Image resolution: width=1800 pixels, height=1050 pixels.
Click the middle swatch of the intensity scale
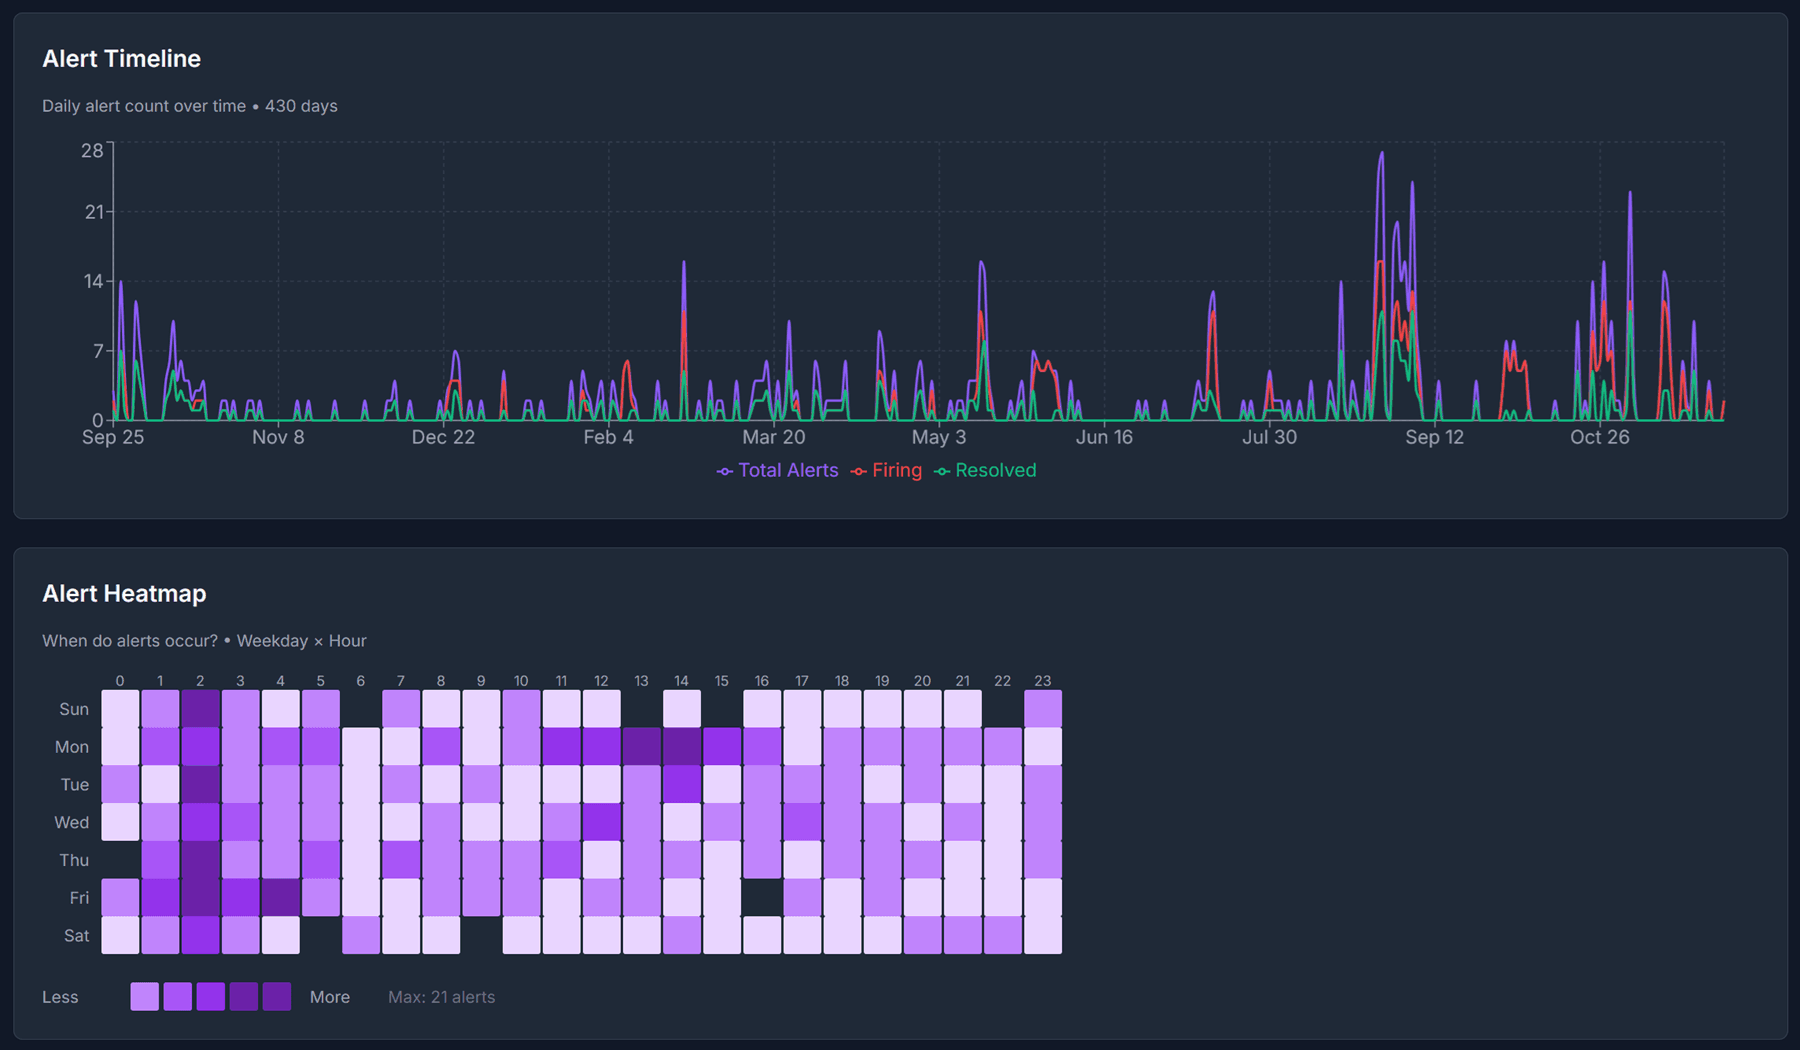[211, 997]
